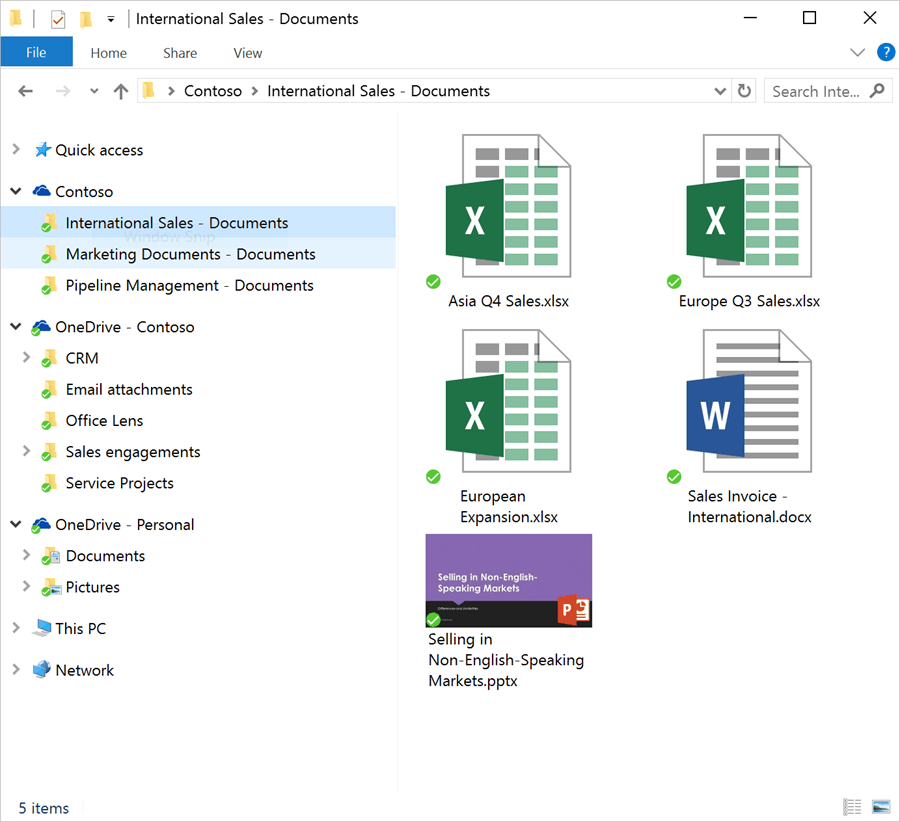
Task: Click the sync status badge on Asia Q4 Sales.xlsx
Action: 433,281
